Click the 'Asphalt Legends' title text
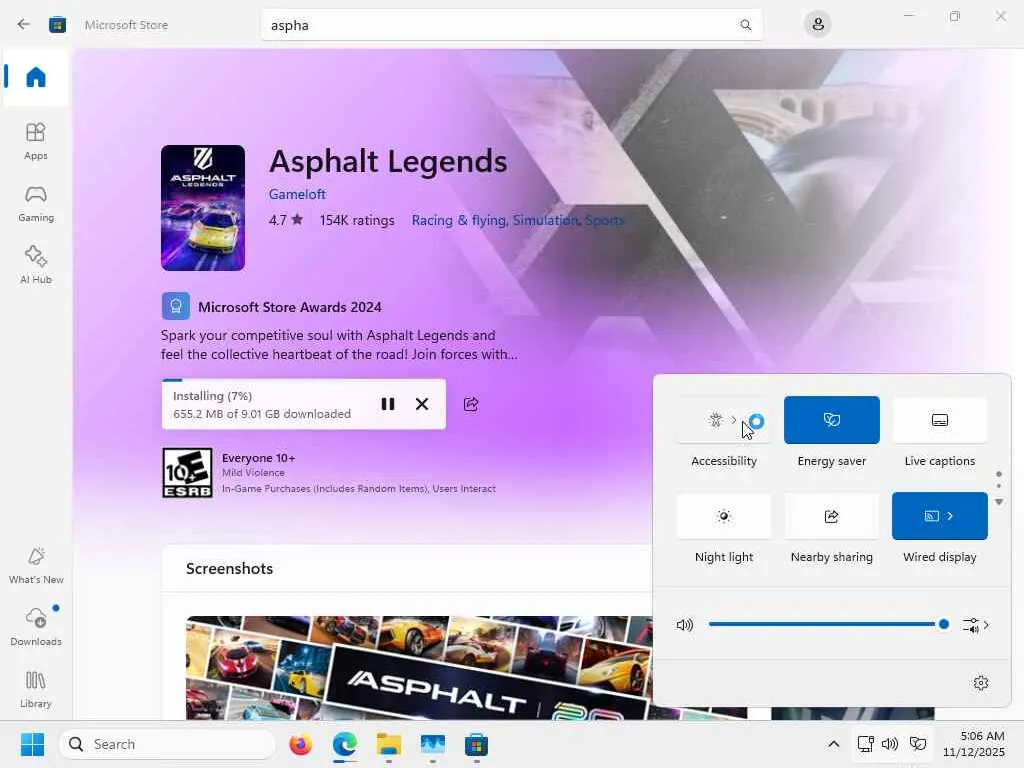The width and height of the screenshot is (1024, 768). tap(388, 161)
